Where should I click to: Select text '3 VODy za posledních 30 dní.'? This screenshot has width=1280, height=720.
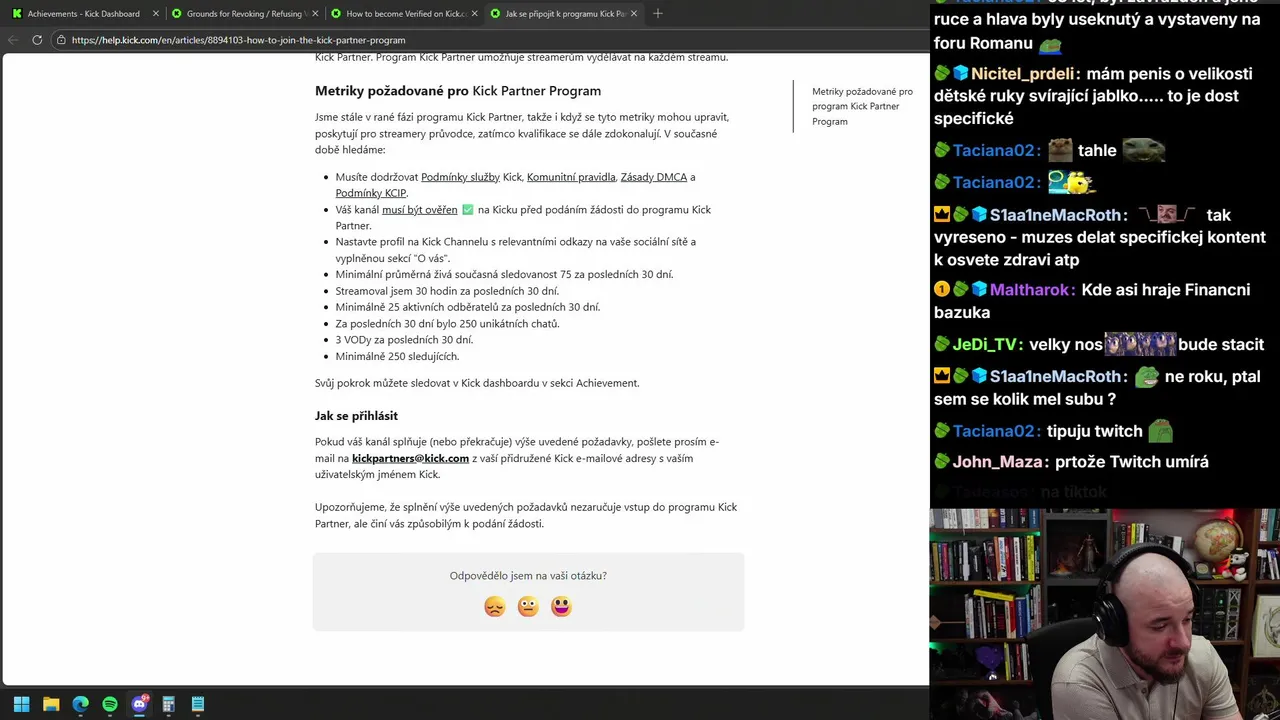click(x=404, y=340)
